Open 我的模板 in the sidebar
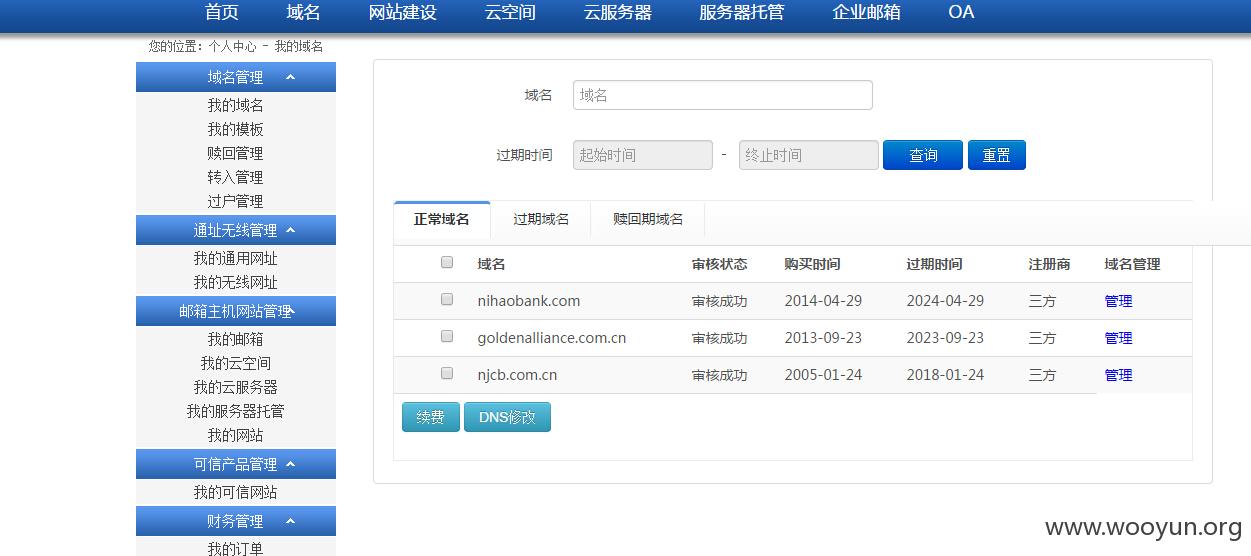The width and height of the screenshot is (1251, 556). tap(236, 129)
